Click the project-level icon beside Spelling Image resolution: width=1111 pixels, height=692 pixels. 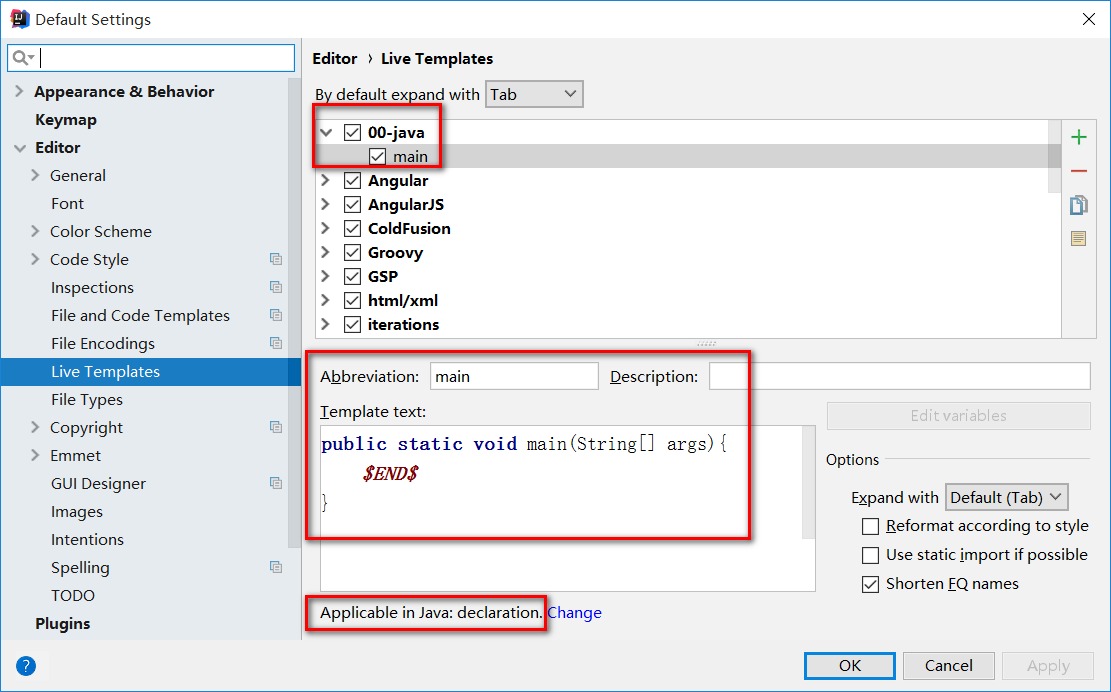(x=276, y=567)
